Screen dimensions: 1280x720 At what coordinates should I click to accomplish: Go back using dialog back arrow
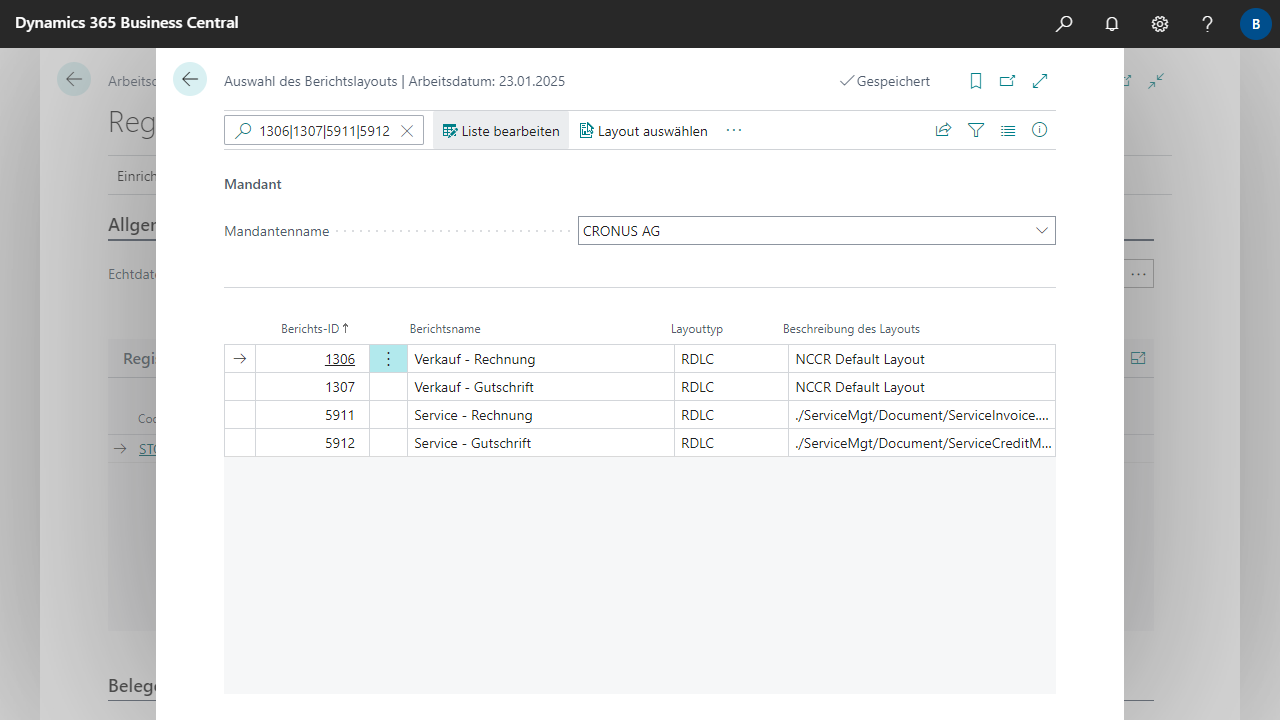pyautogui.click(x=190, y=80)
